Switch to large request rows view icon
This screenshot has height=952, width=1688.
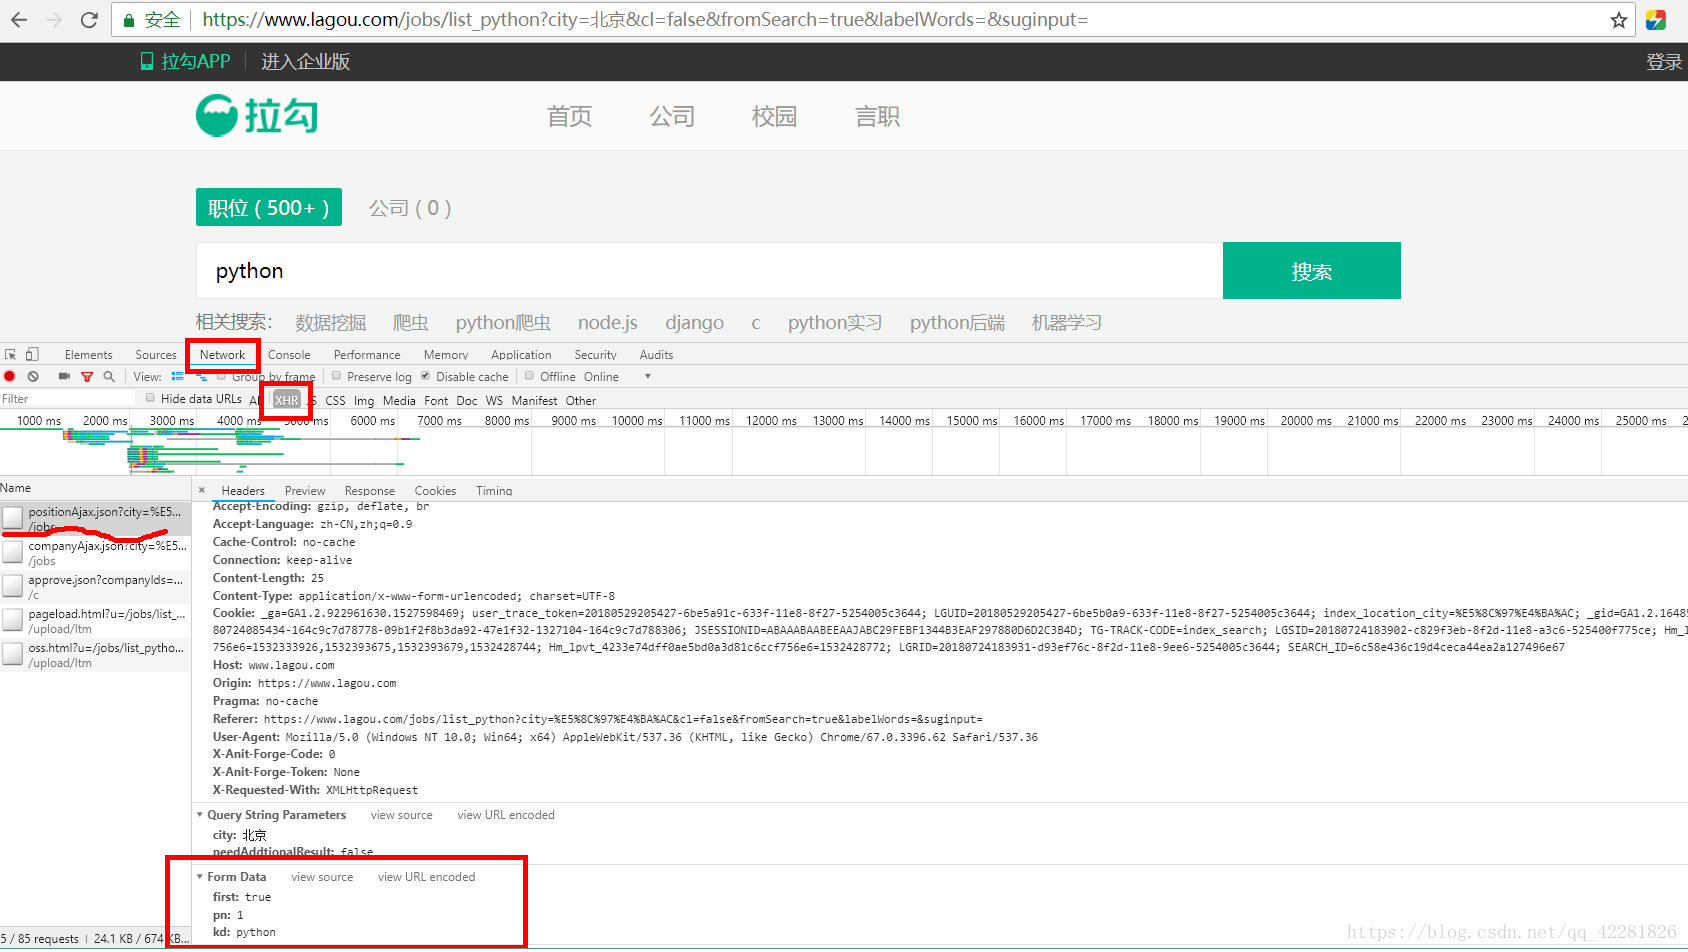pyautogui.click(x=178, y=377)
